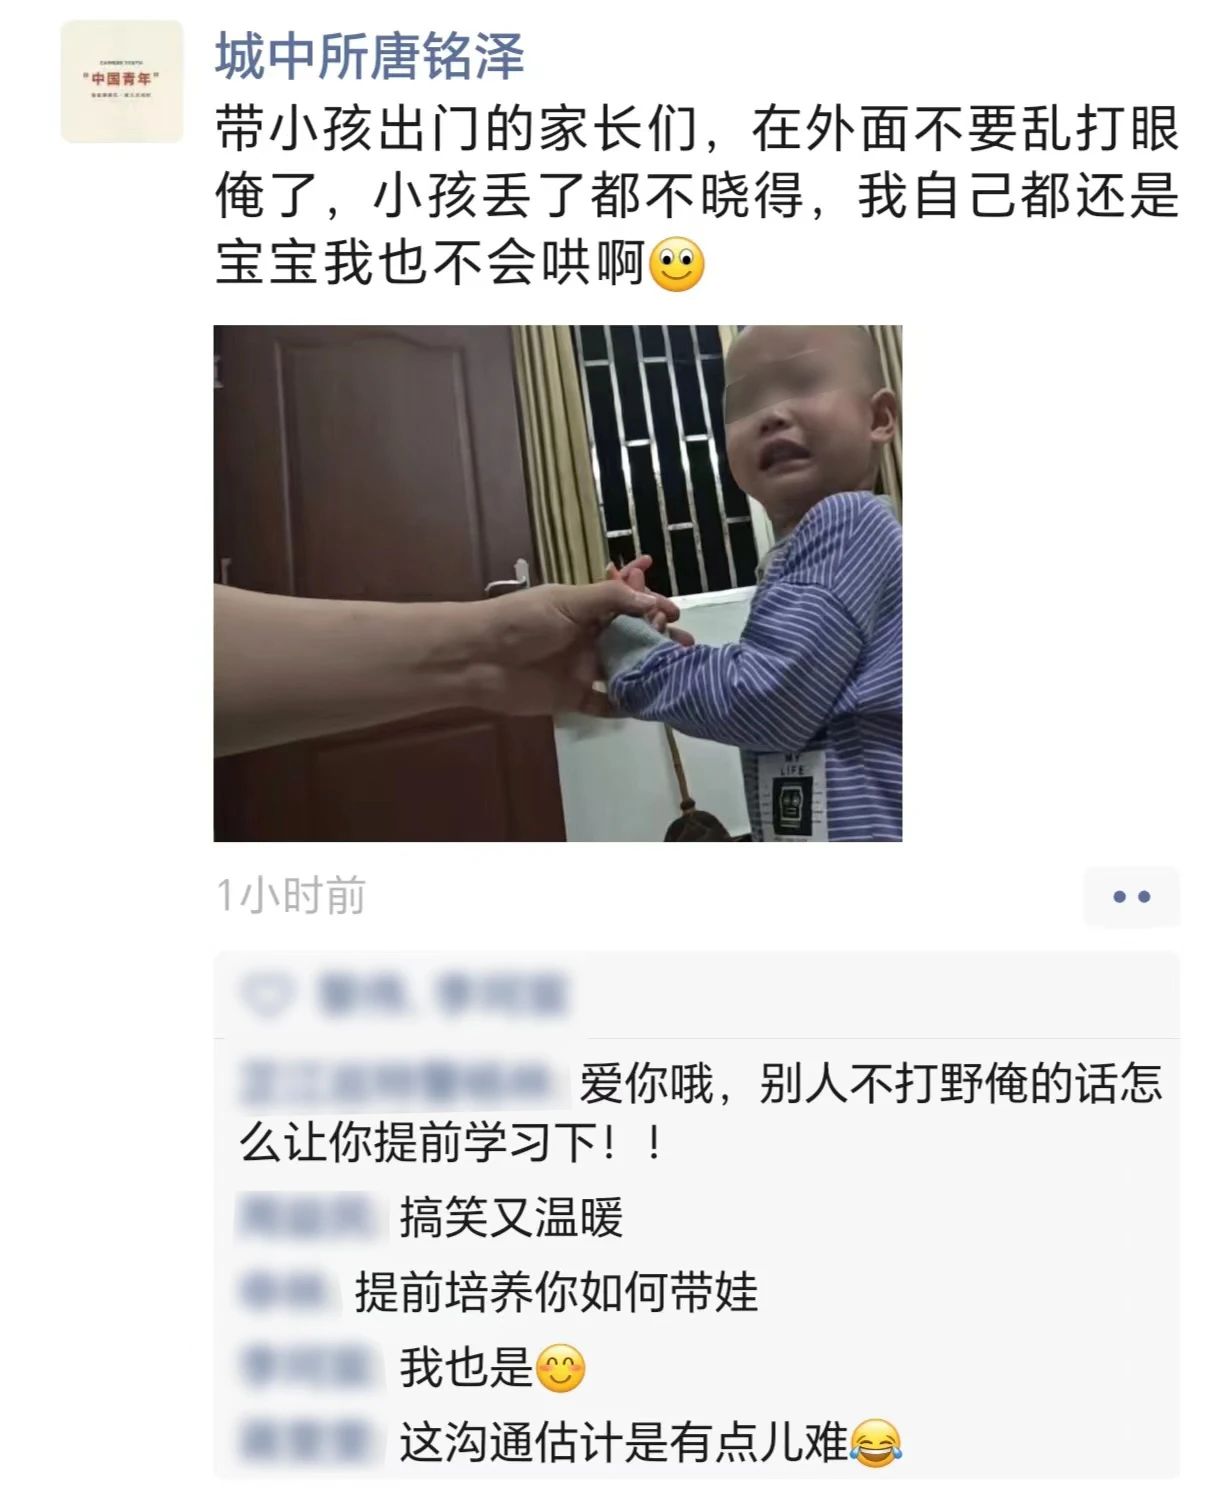
Task: Open the two-dot like/comment menu button
Action: click(1131, 896)
